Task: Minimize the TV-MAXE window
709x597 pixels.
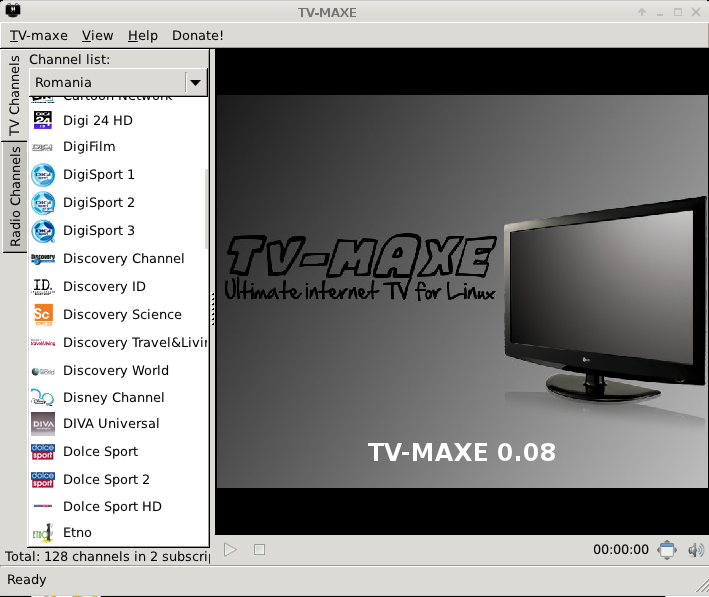Action: point(660,13)
